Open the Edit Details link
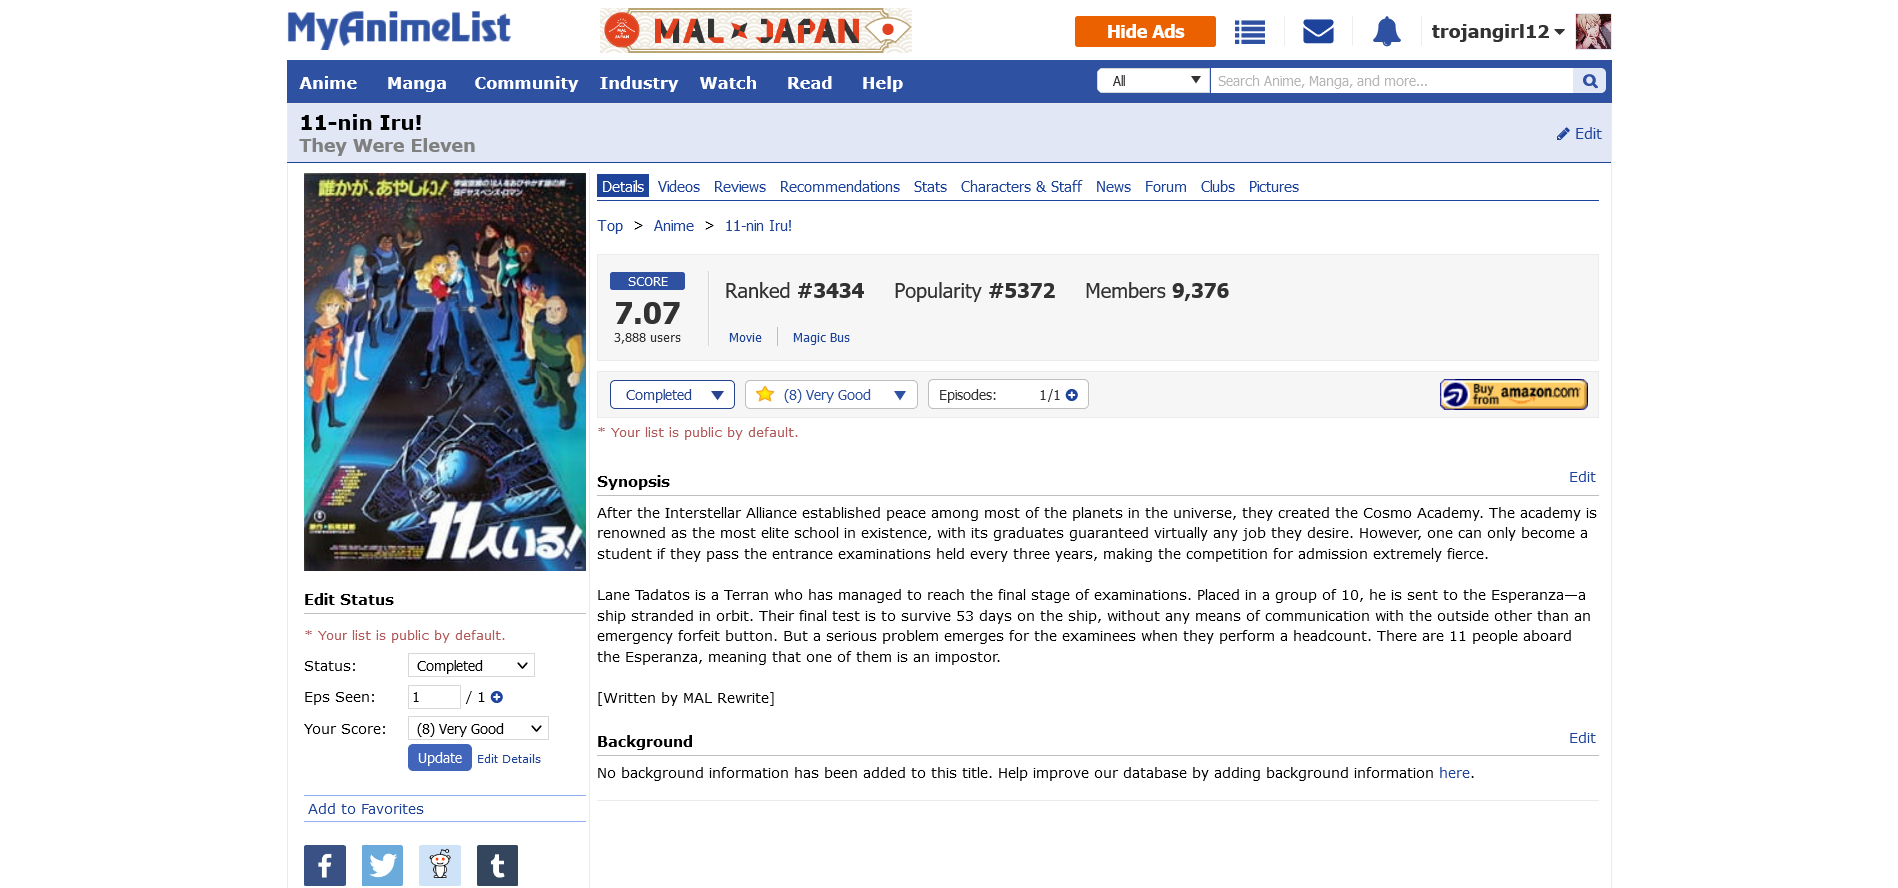 509,759
